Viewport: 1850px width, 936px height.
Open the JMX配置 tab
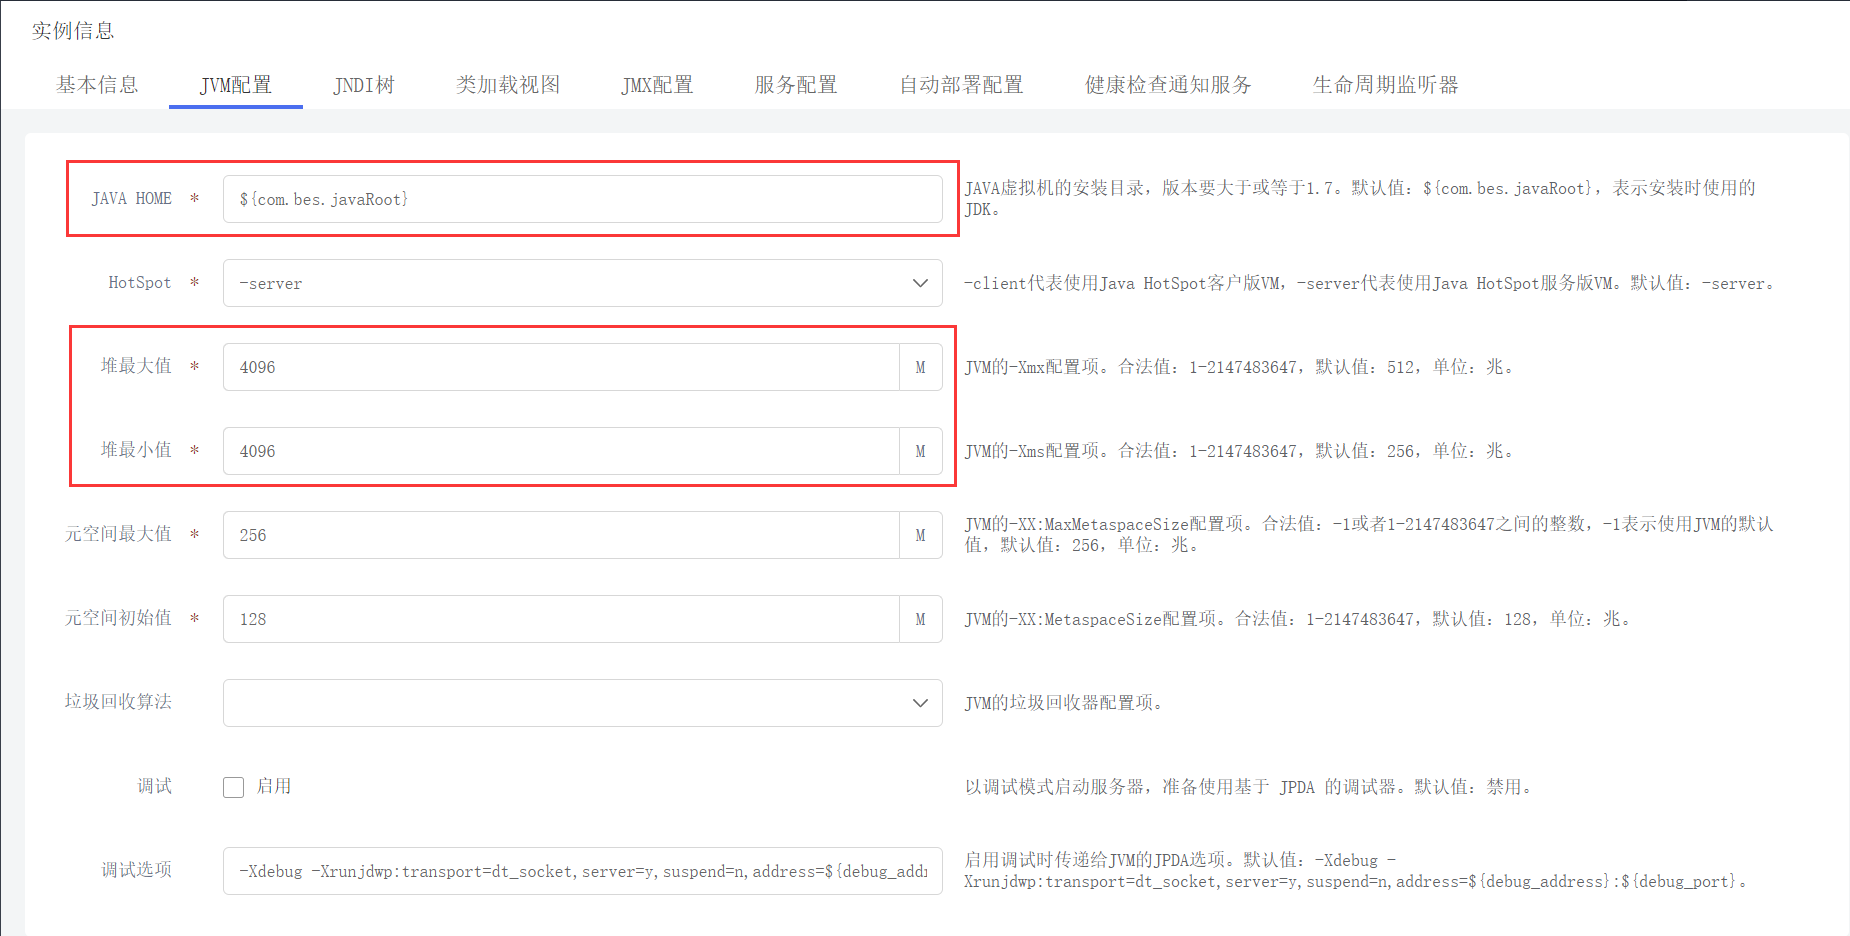point(657,85)
